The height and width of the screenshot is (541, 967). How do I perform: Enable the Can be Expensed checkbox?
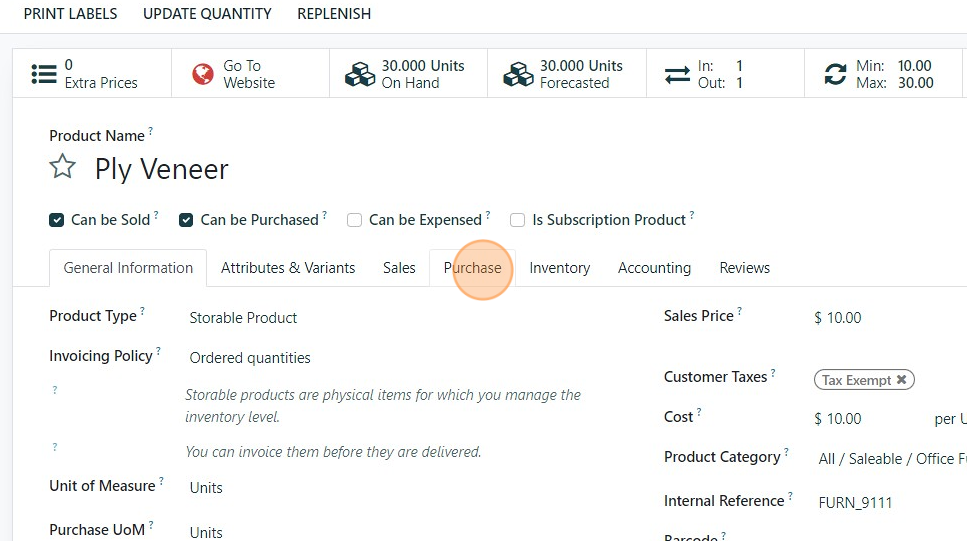pyautogui.click(x=354, y=220)
